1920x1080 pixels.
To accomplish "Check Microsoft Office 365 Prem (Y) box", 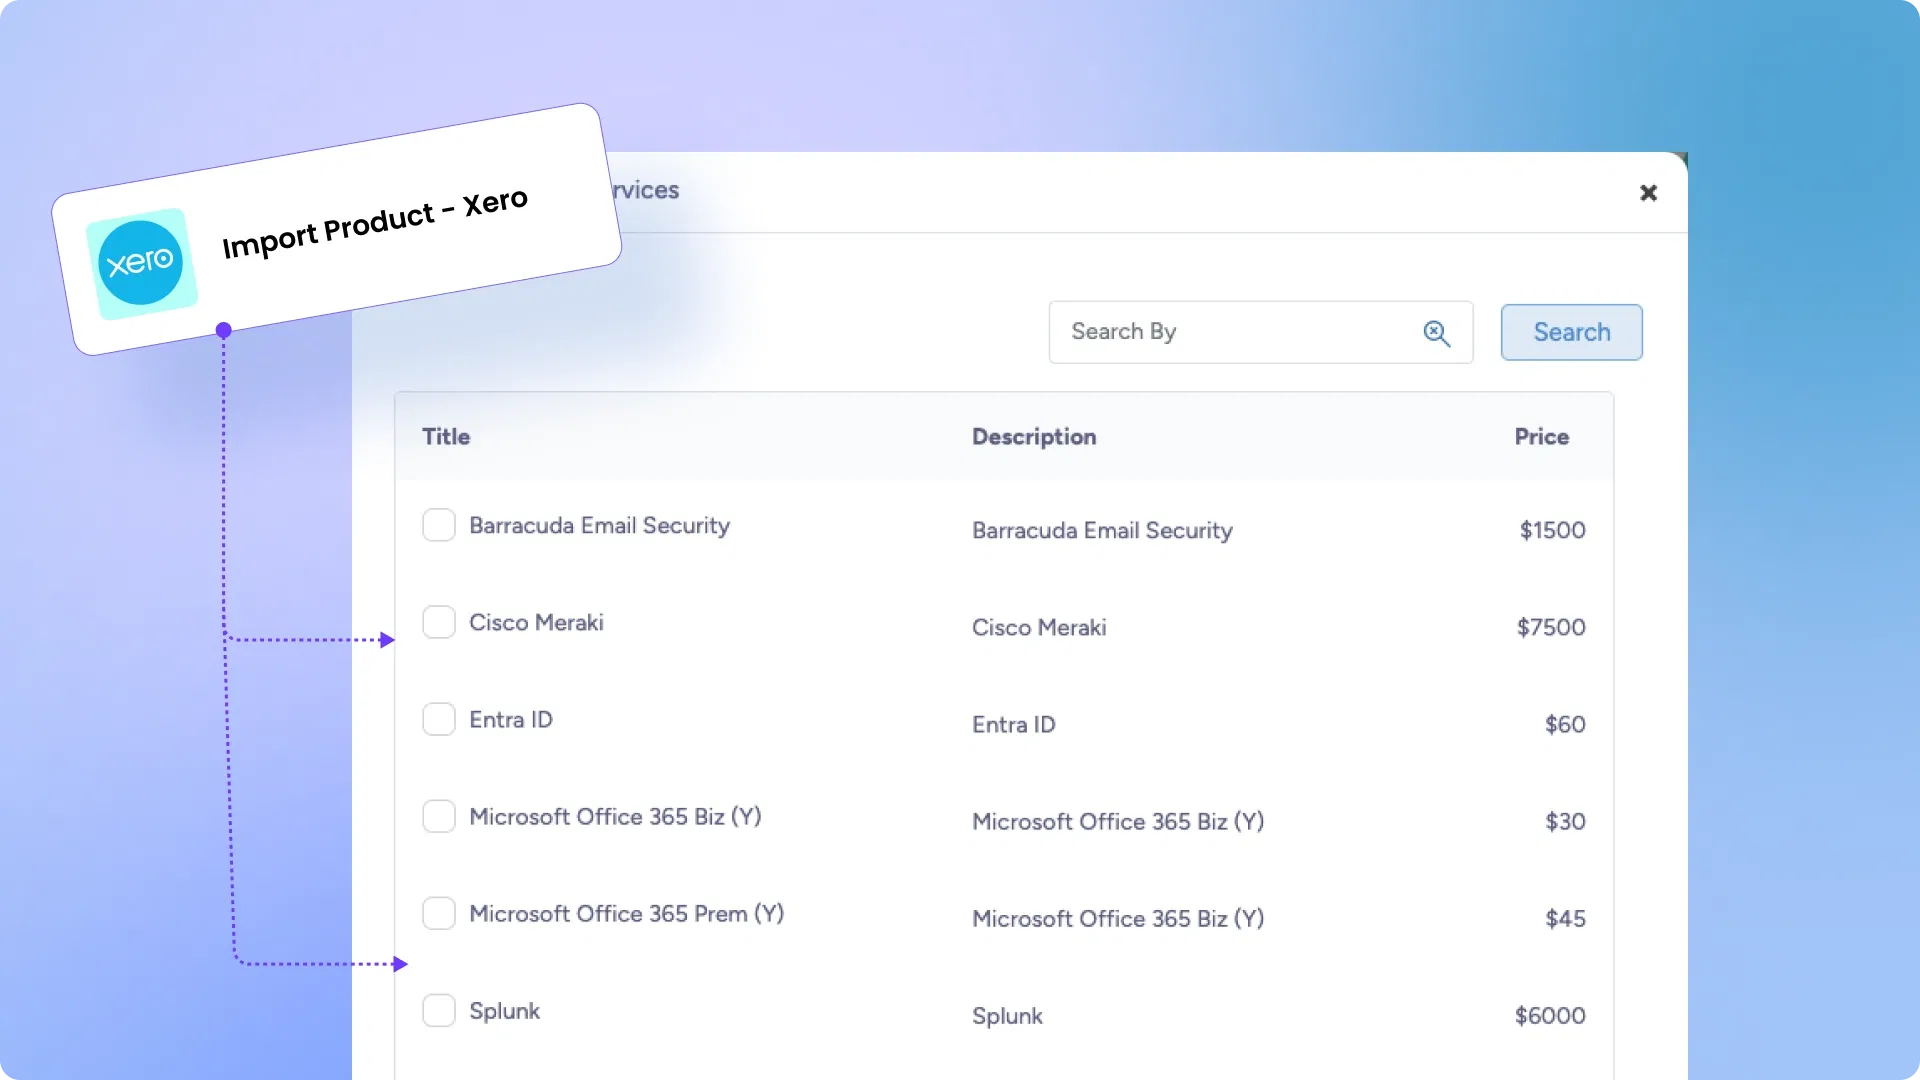I will click(439, 913).
